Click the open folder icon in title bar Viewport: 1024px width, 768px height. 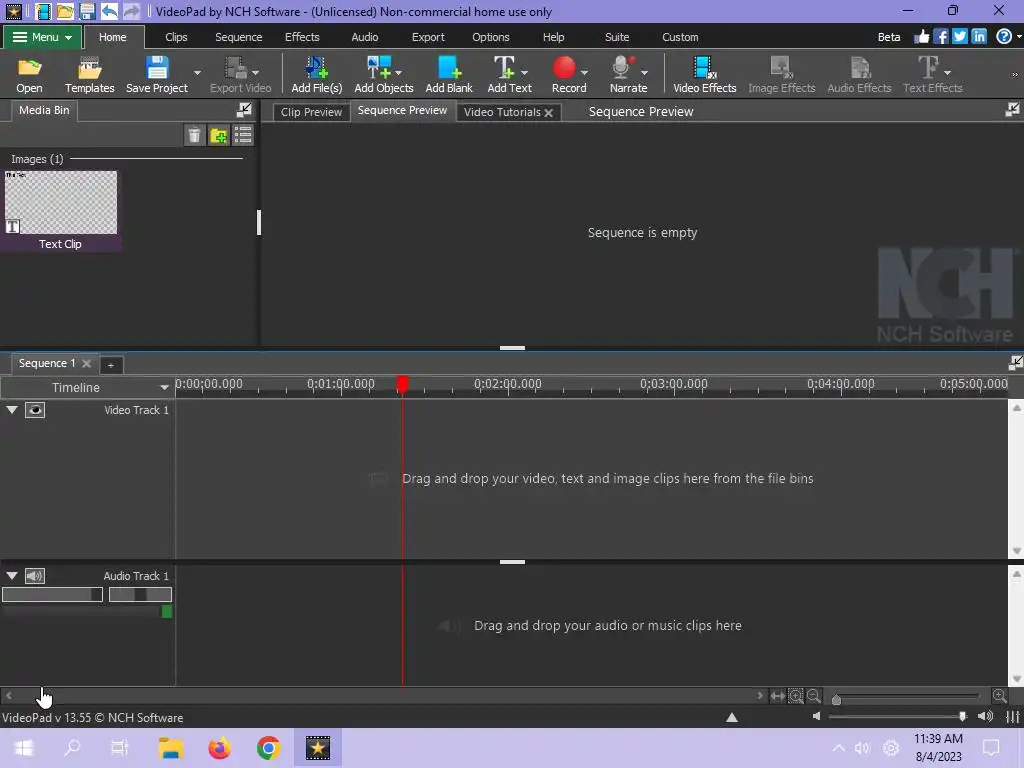click(x=65, y=11)
